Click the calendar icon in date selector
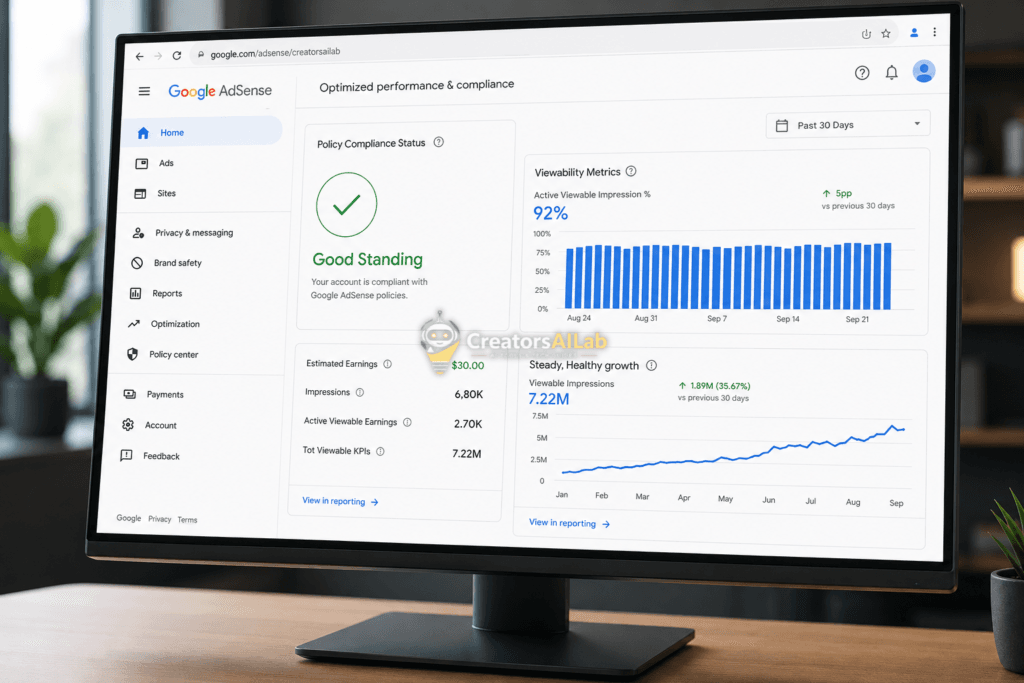Screen dimensions: 1024x683 [782, 125]
